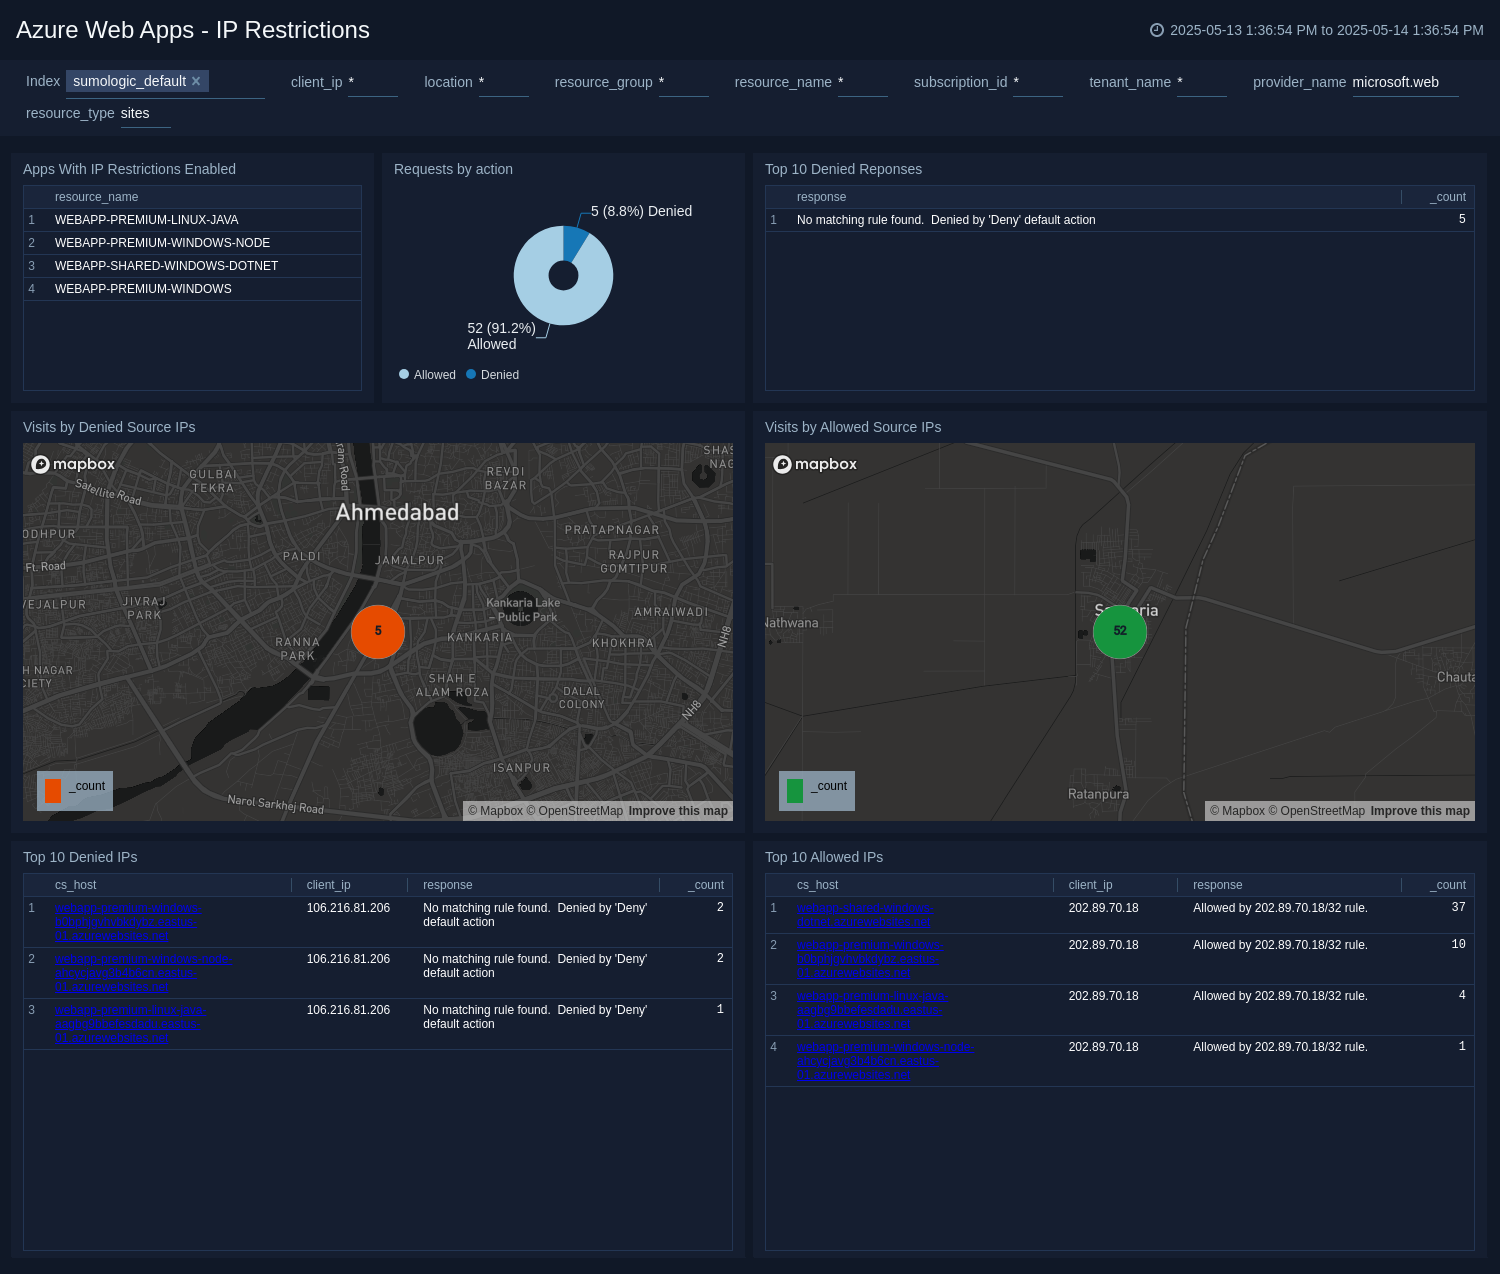Sort Top 10 Allowed IPs by _count header
Viewport: 1500px width, 1274px height.
coord(1447,885)
